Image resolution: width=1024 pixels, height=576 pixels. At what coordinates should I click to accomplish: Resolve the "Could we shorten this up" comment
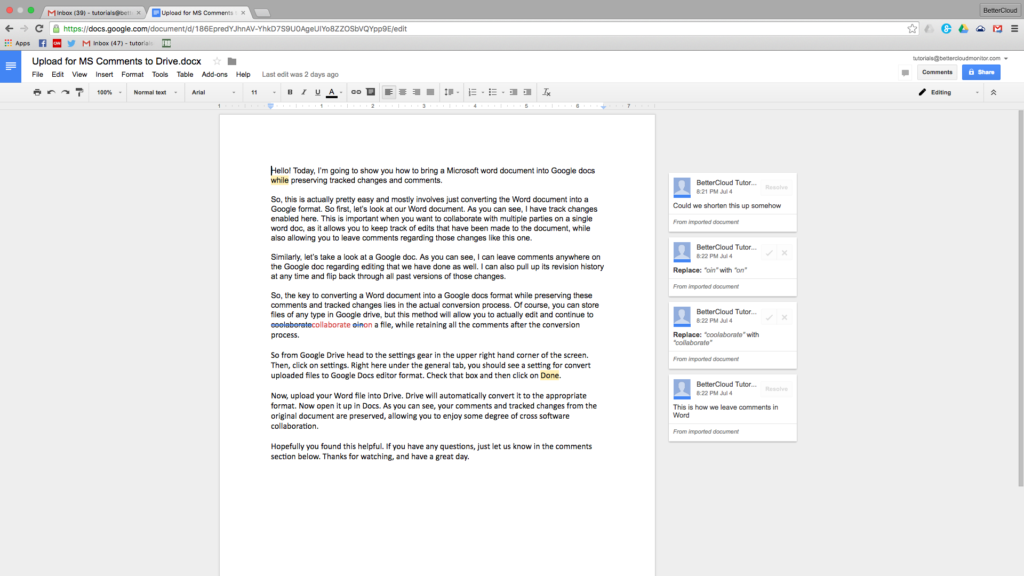click(776, 187)
